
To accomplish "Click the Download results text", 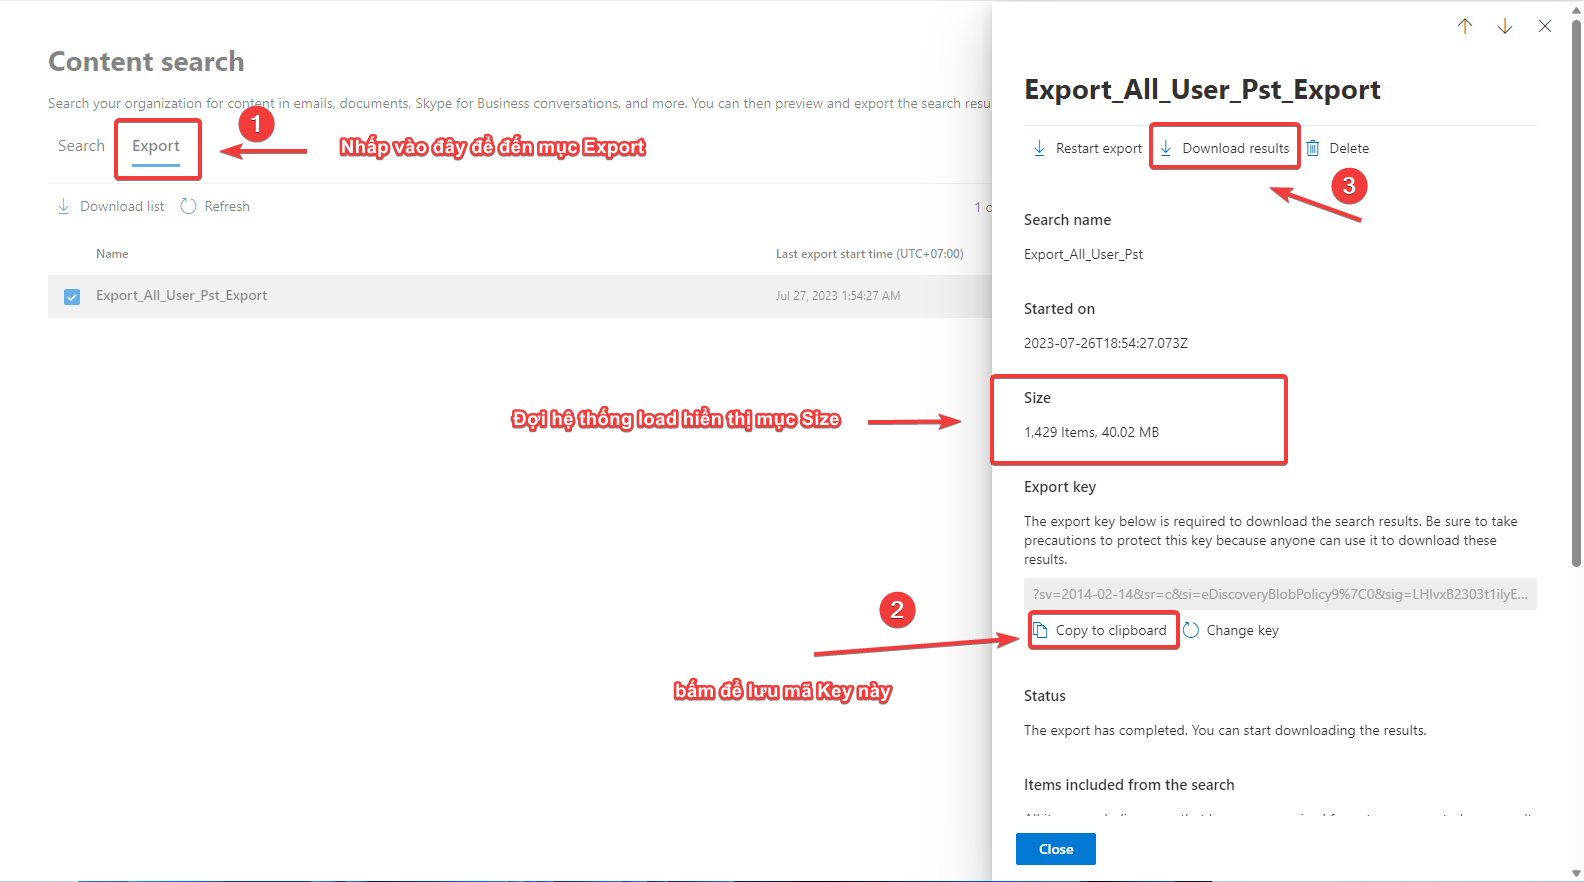I will point(1235,148).
